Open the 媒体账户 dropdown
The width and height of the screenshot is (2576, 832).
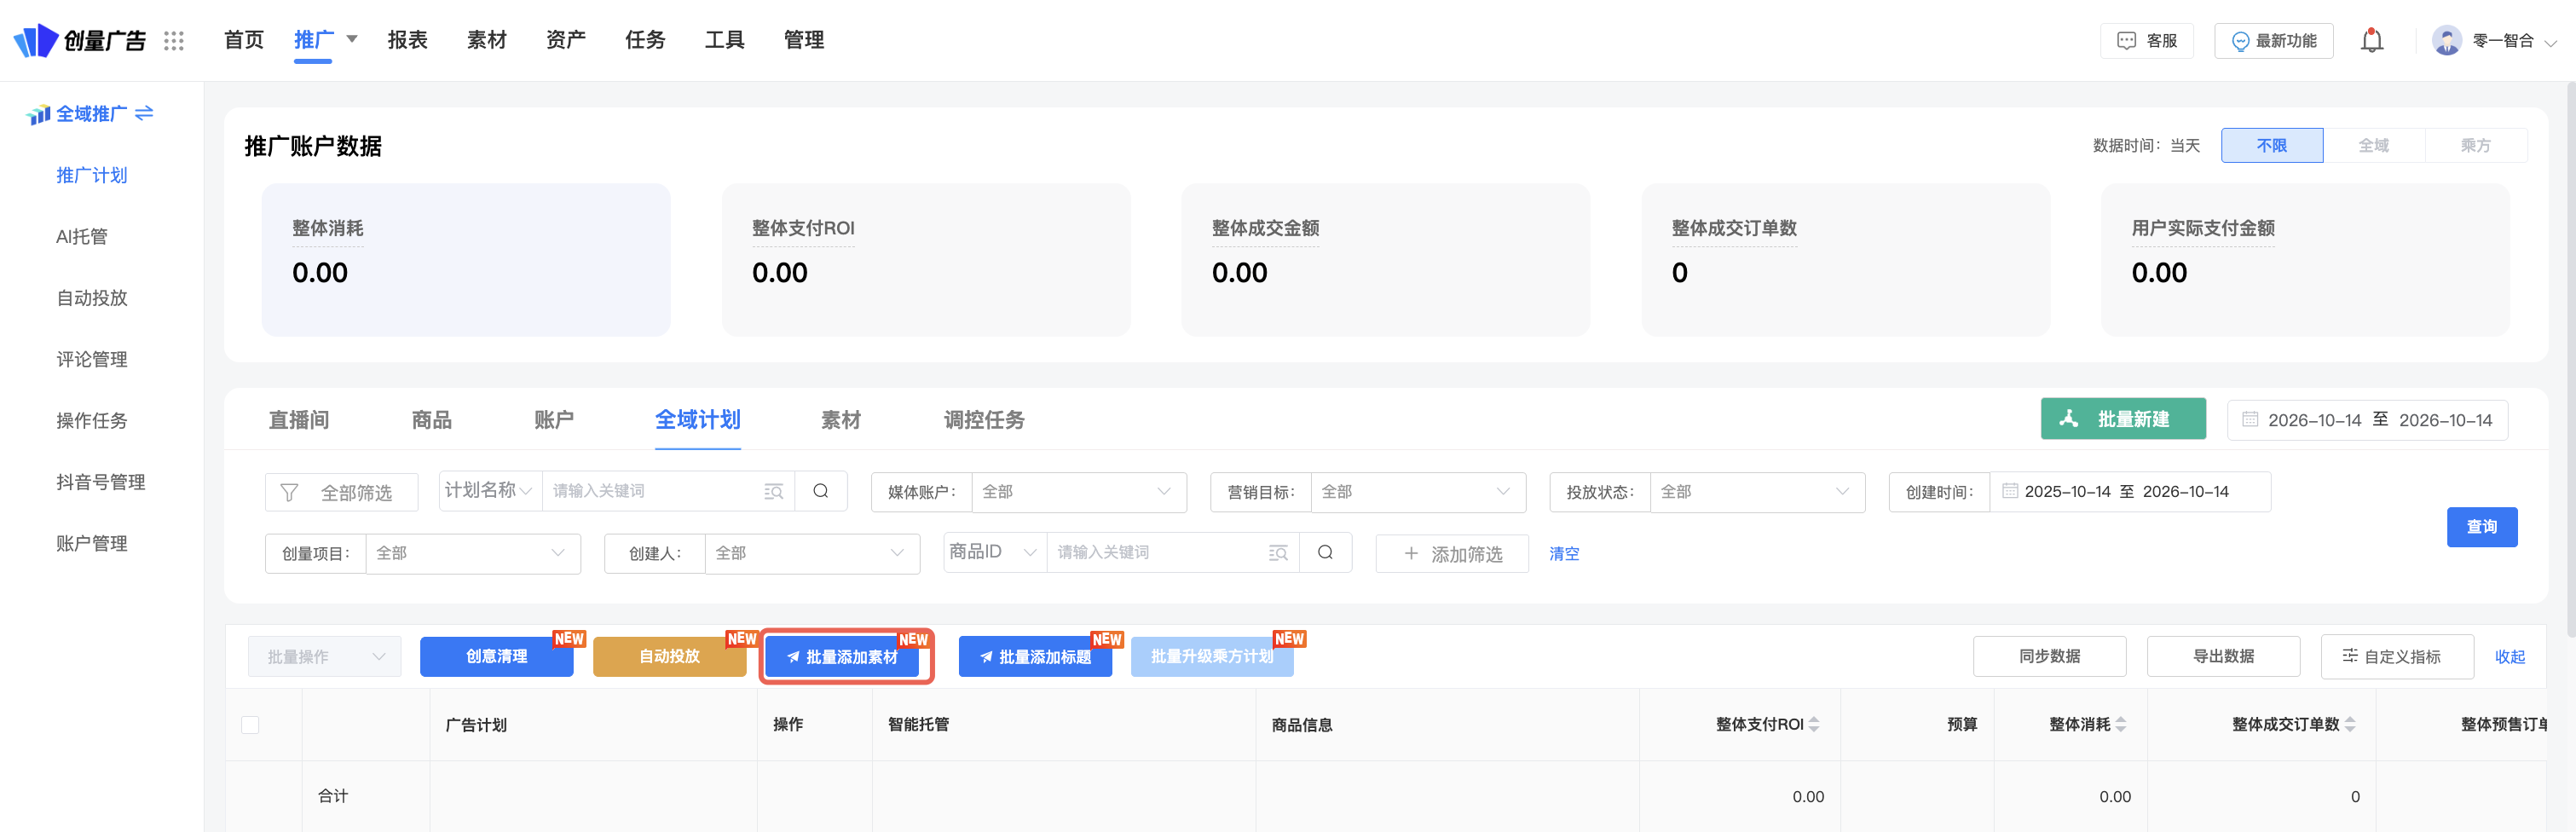pyautogui.click(x=1078, y=491)
